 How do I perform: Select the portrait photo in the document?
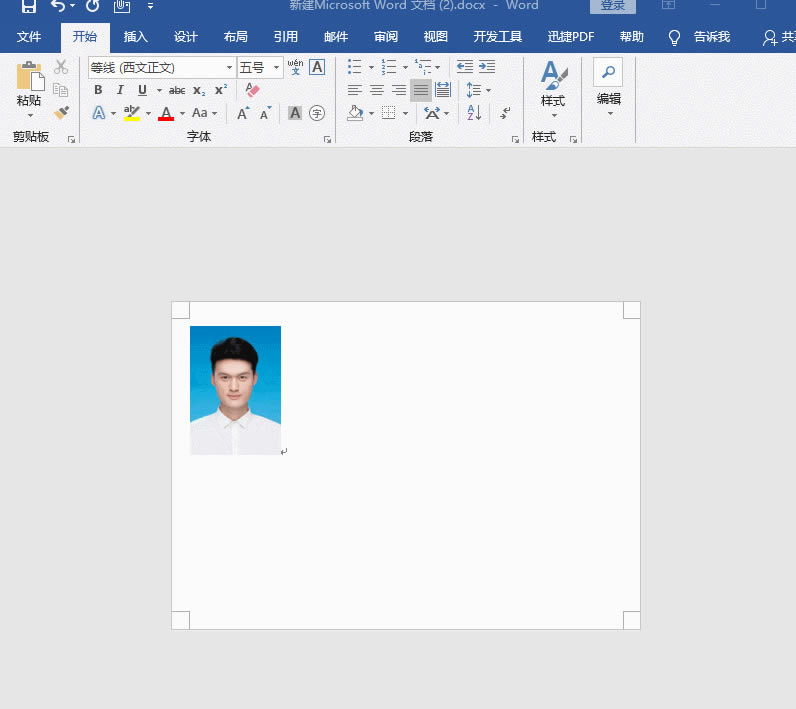(235, 390)
